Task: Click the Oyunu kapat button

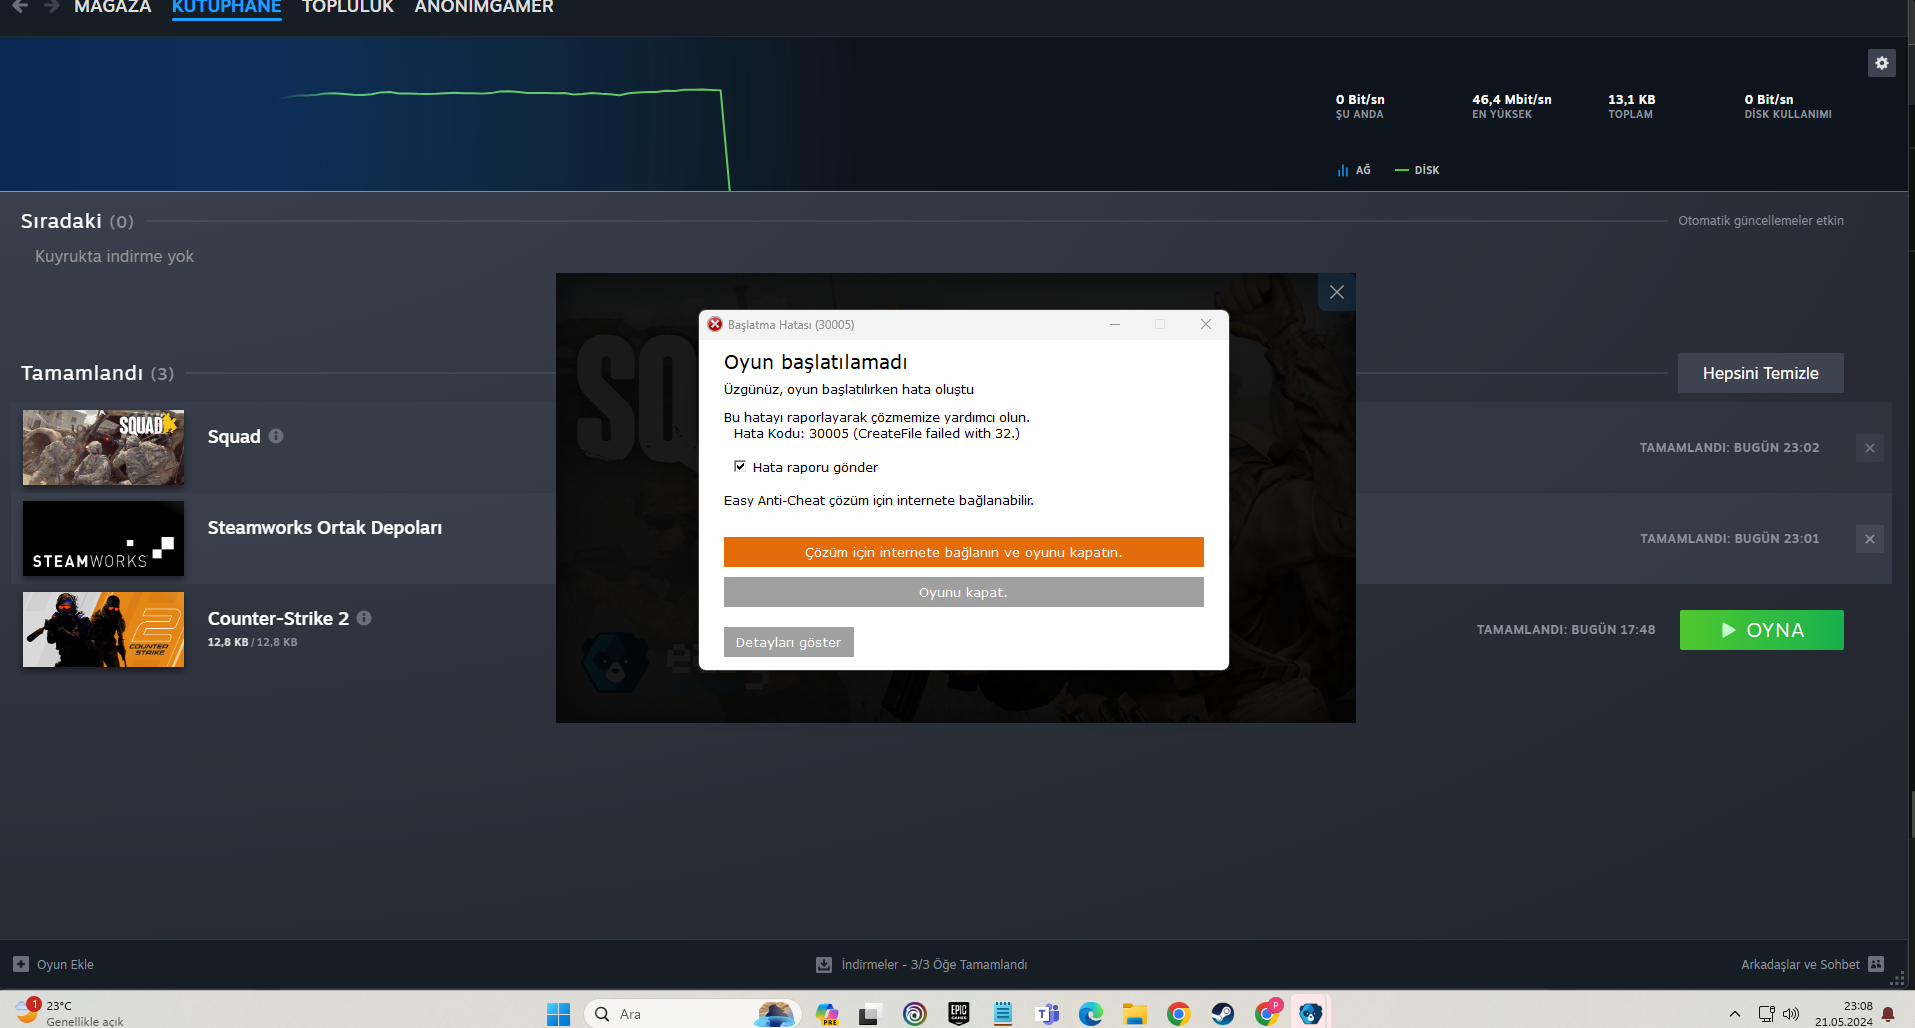Action: click(x=963, y=592)
